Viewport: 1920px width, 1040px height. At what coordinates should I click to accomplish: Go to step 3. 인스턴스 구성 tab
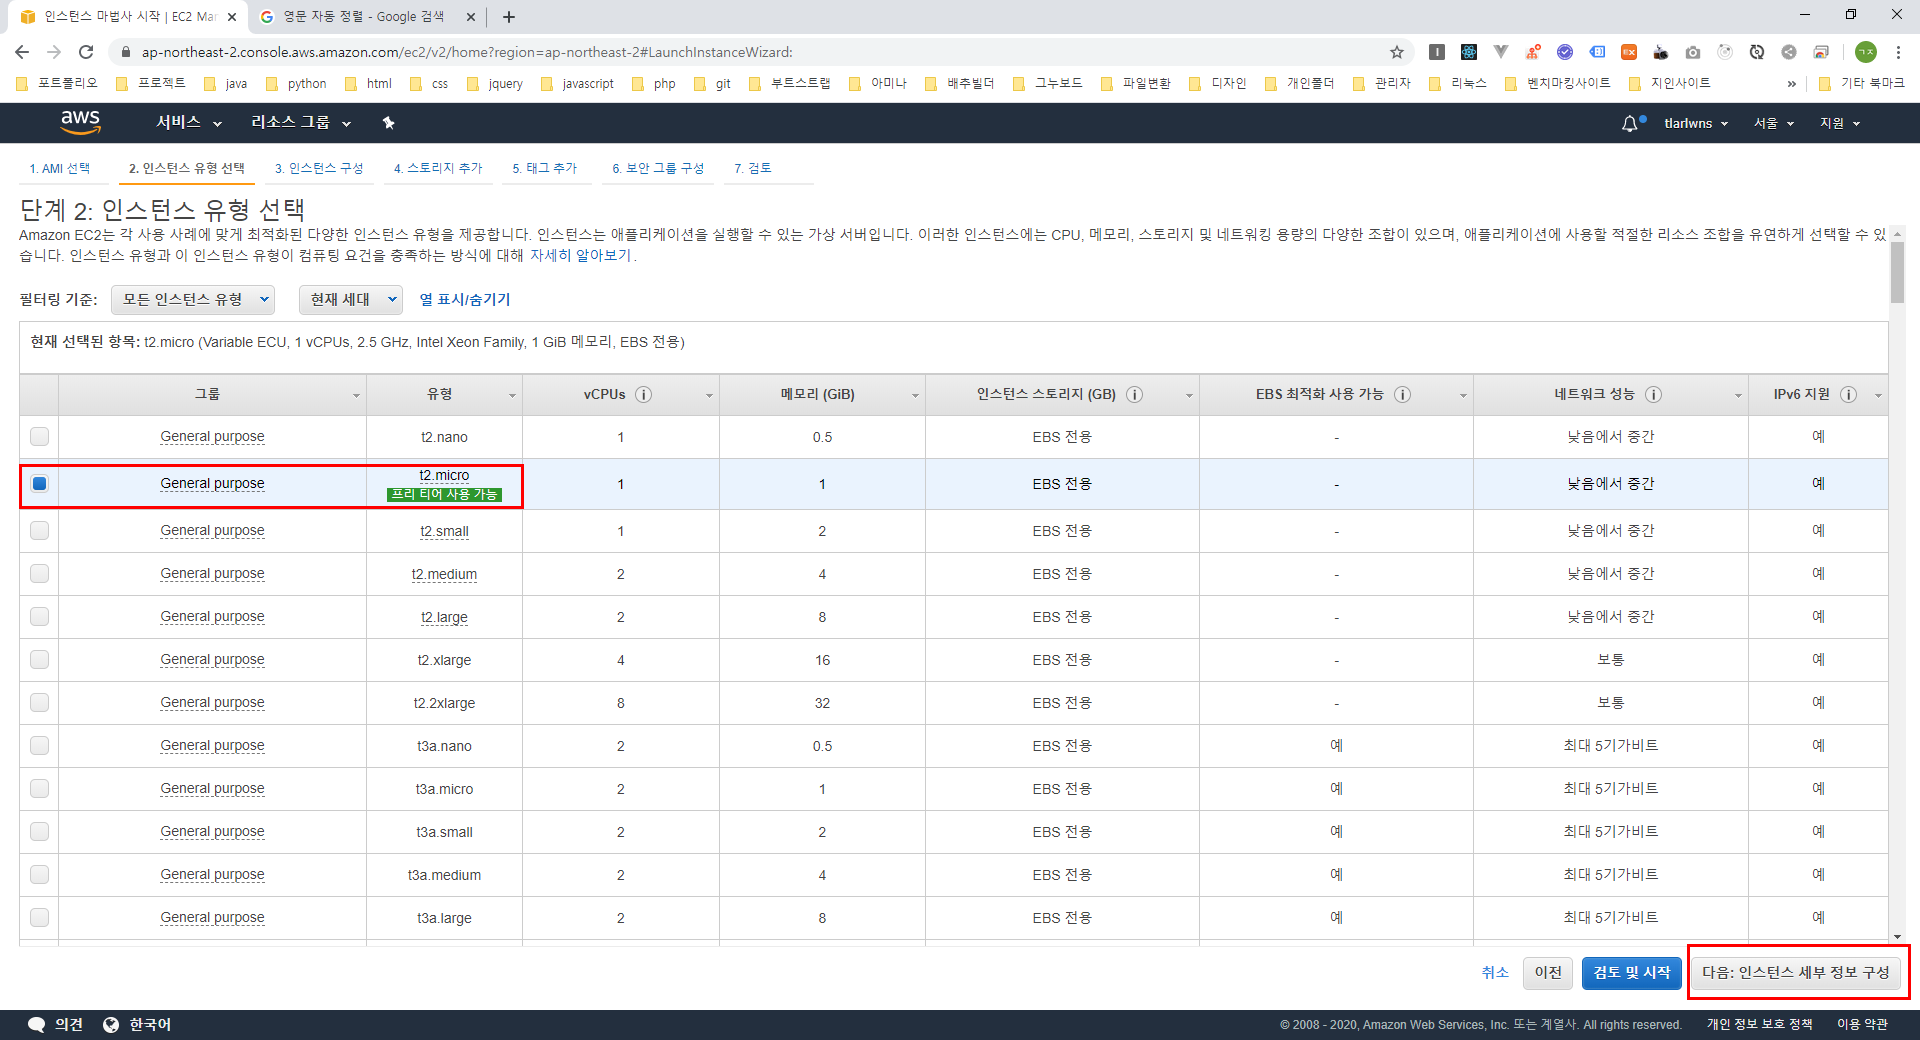[x=319, y=168]
